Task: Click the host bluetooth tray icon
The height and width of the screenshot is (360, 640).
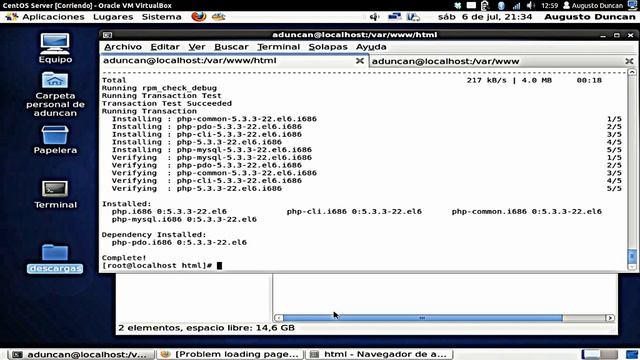Action: pos(501,5)
